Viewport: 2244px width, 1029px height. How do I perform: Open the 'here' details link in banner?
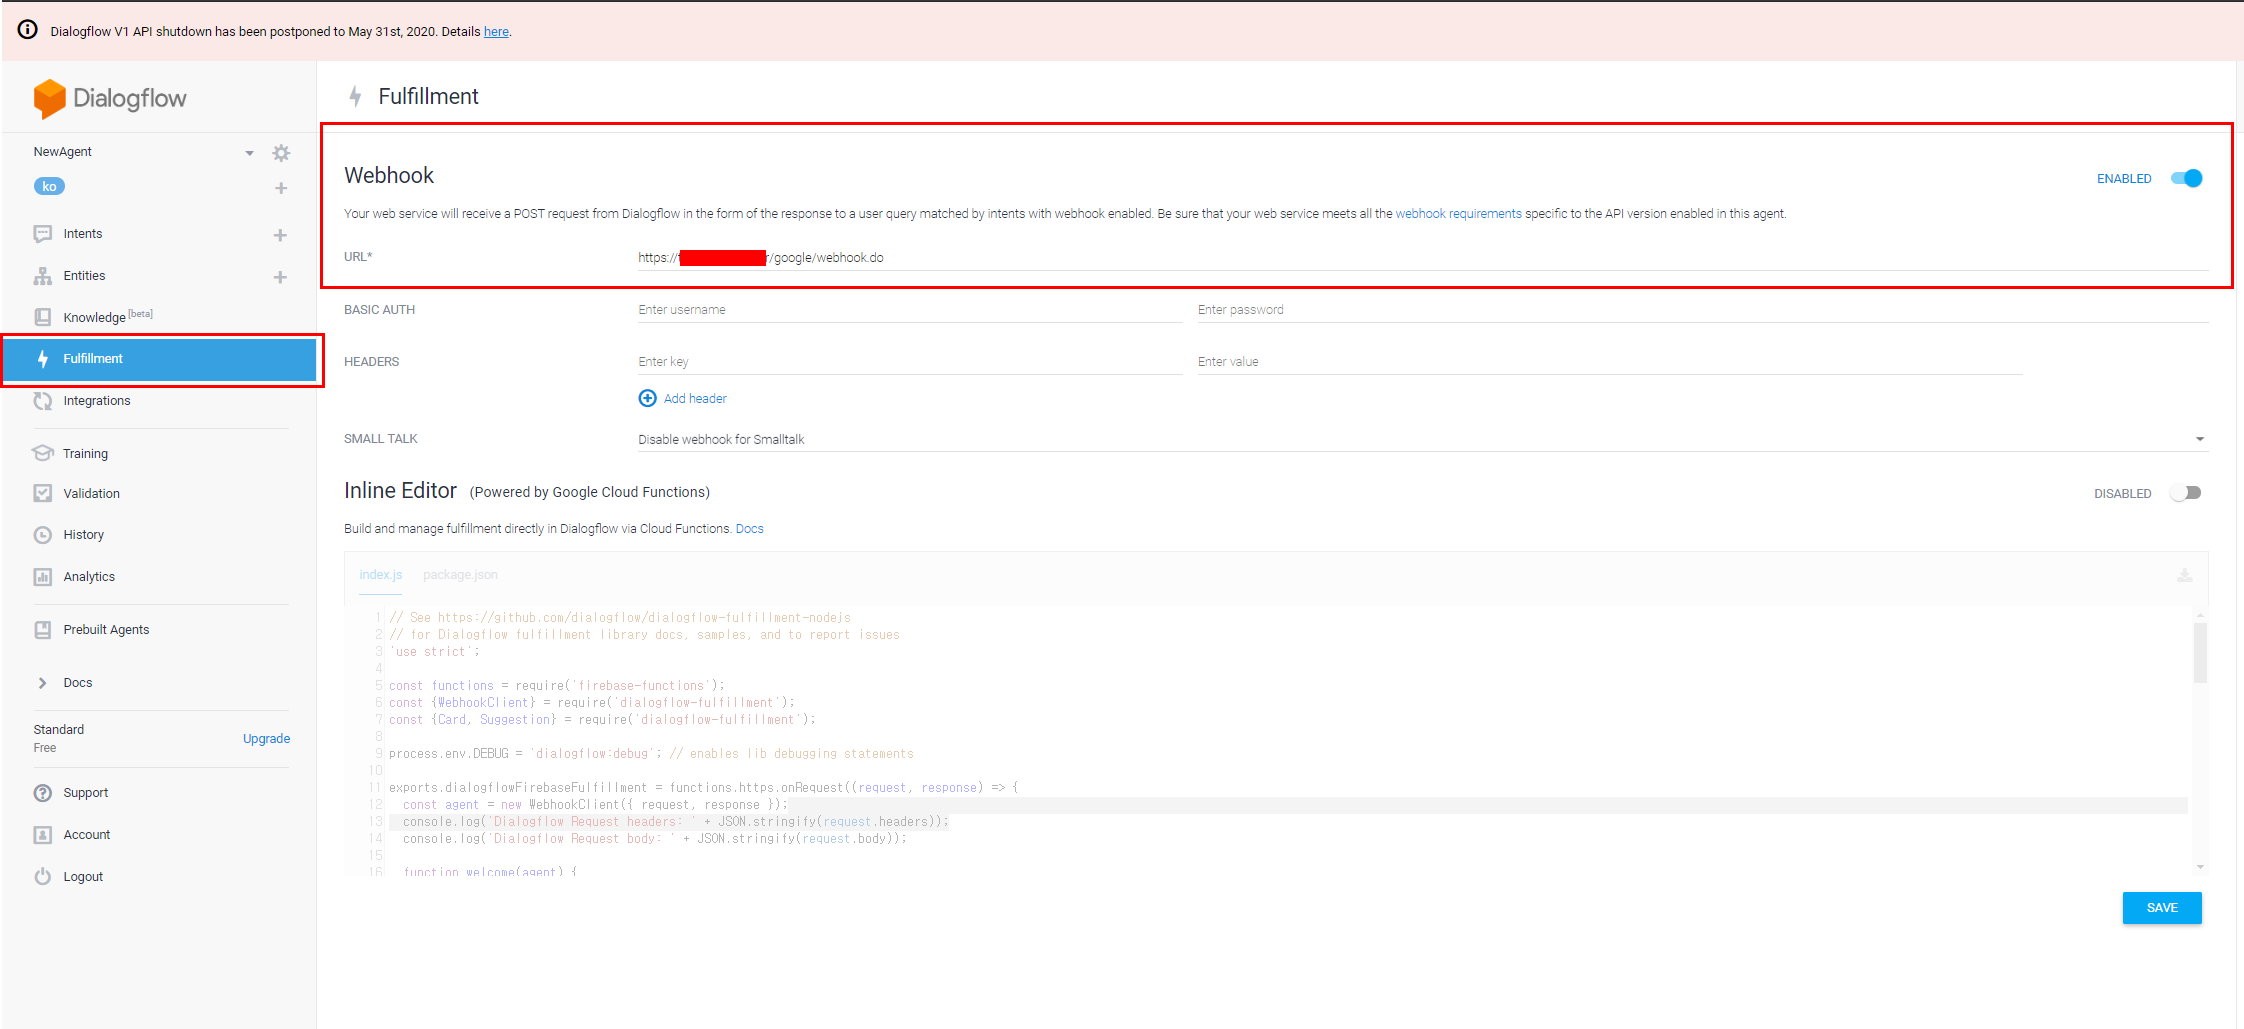tap(496, 32)
